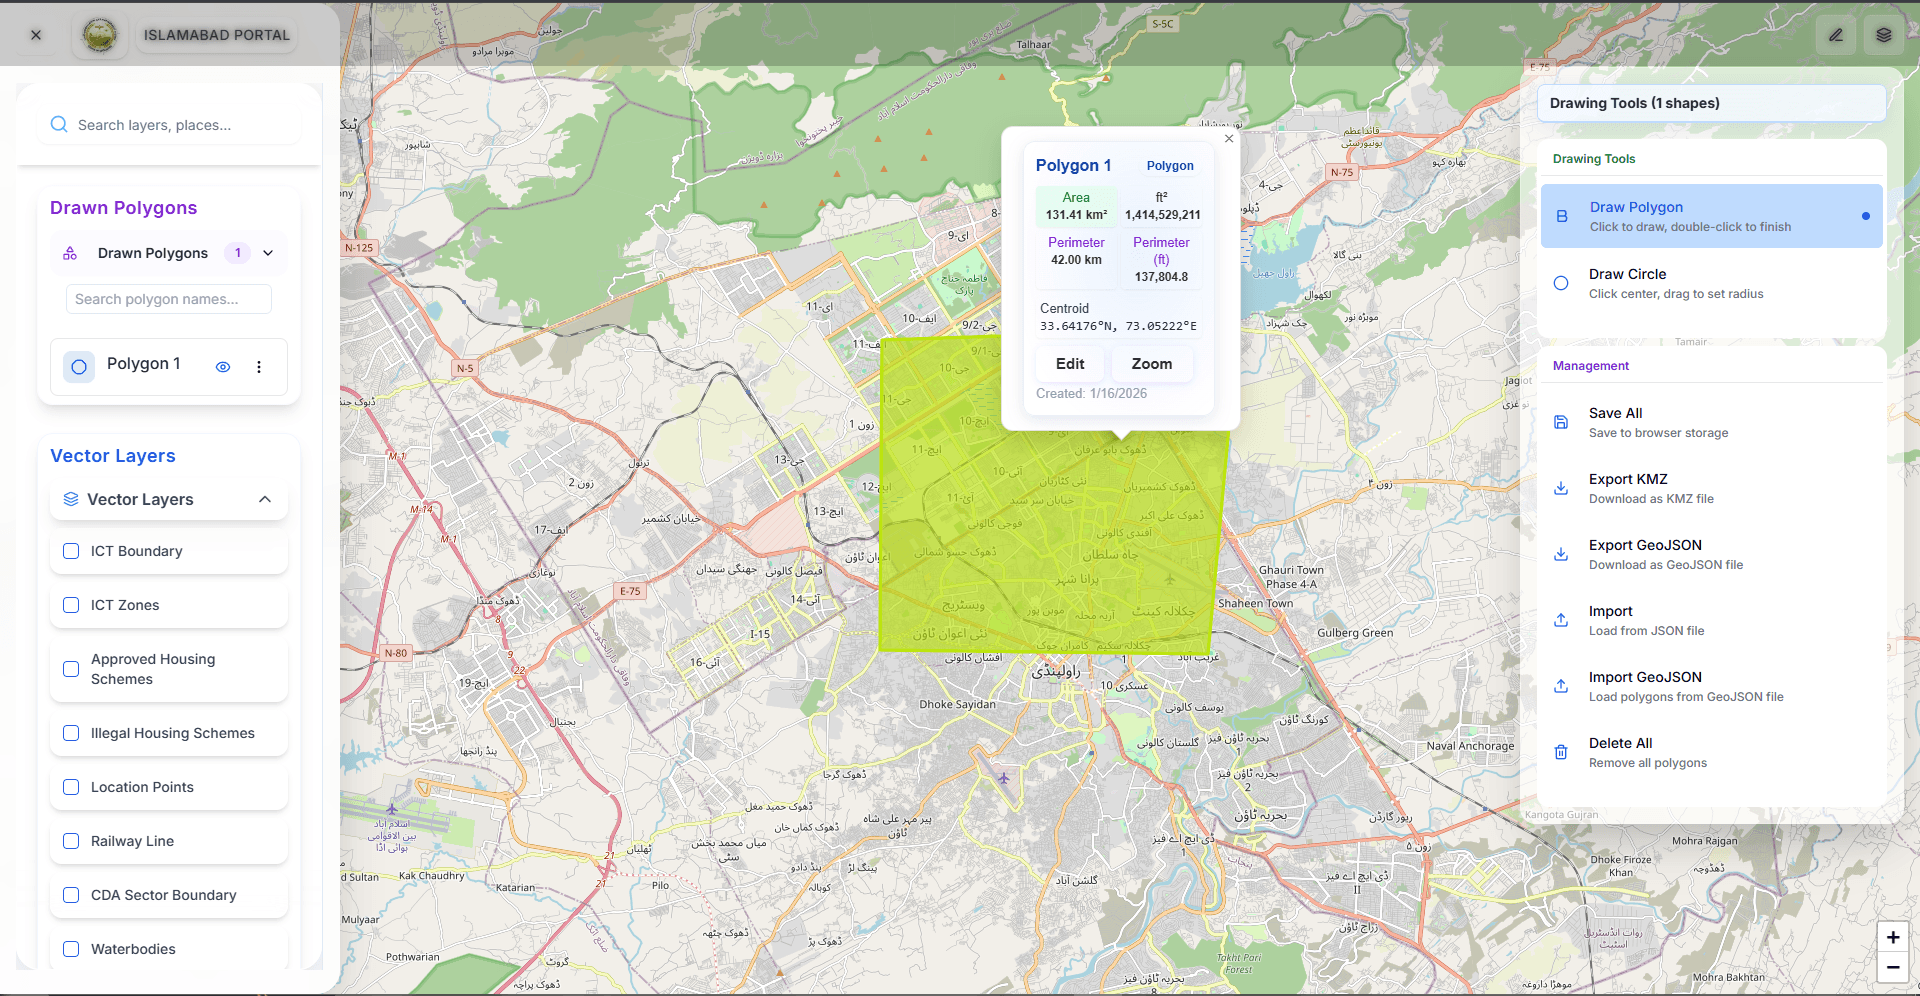The width and height of the screenshot is (1920, 996).
Task: Click the Import GeoJSON upload icon
Action: coord(1561,686)
